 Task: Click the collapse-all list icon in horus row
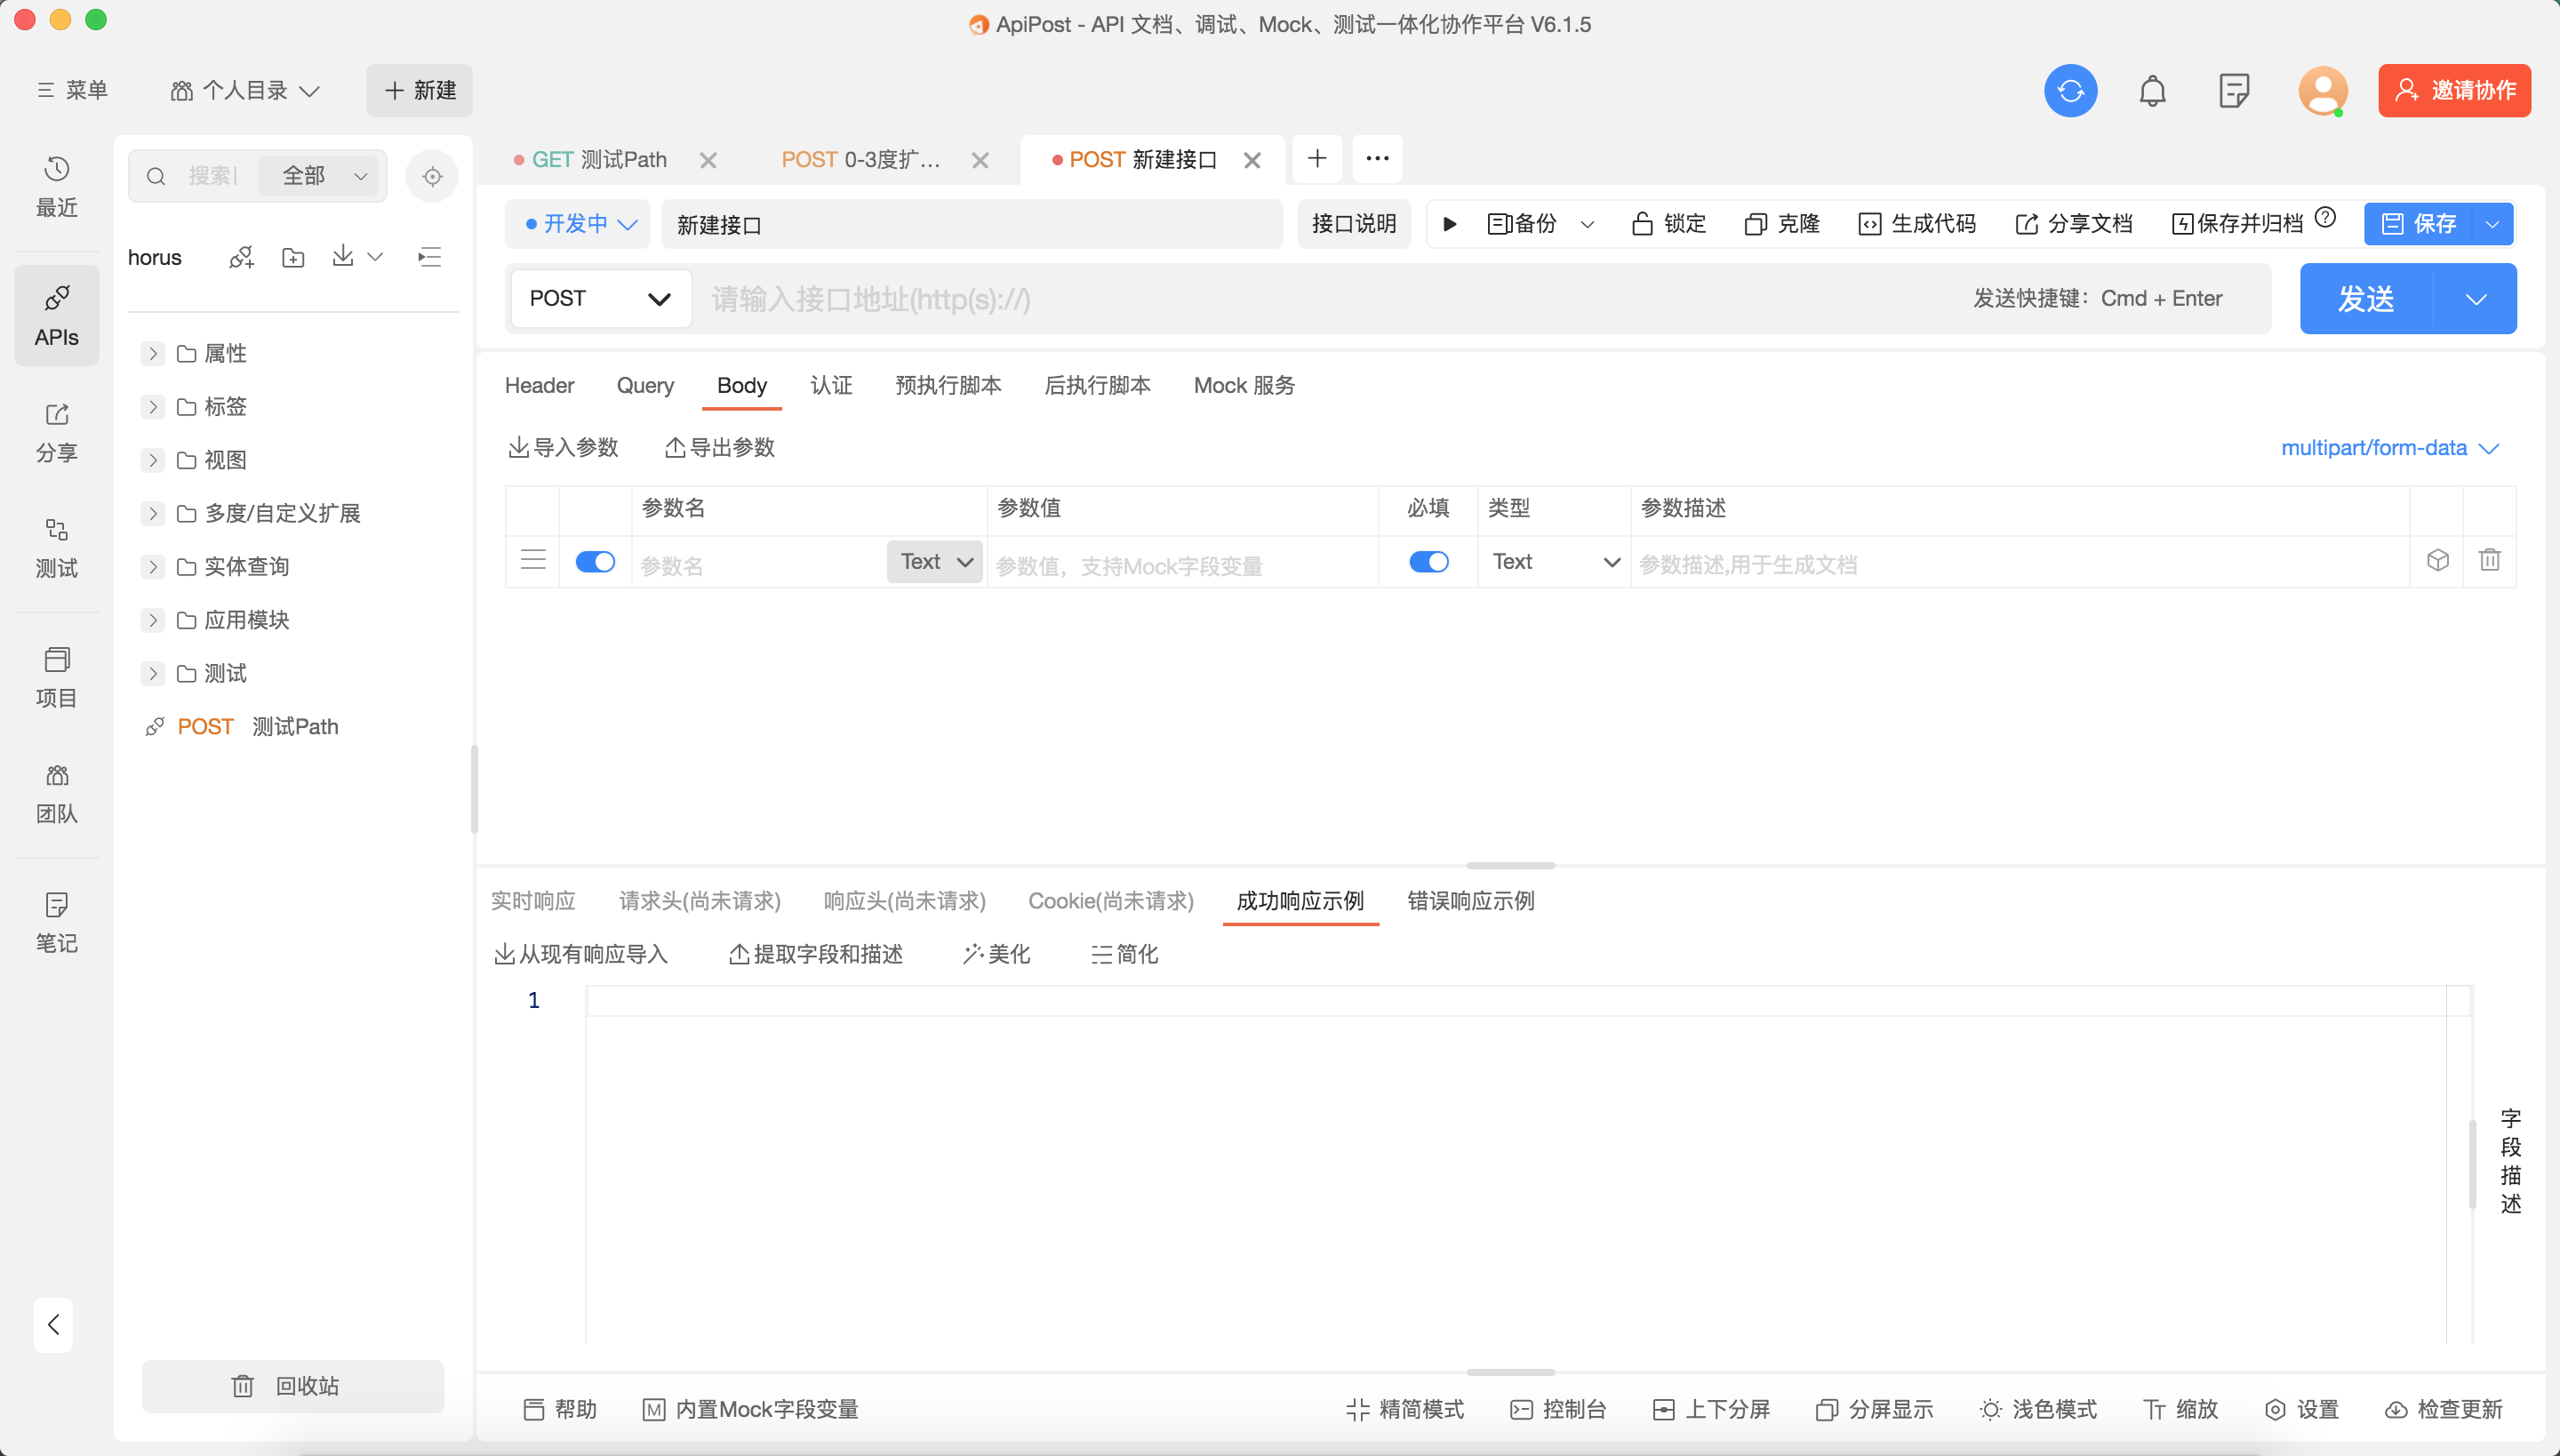coord(429,257)
